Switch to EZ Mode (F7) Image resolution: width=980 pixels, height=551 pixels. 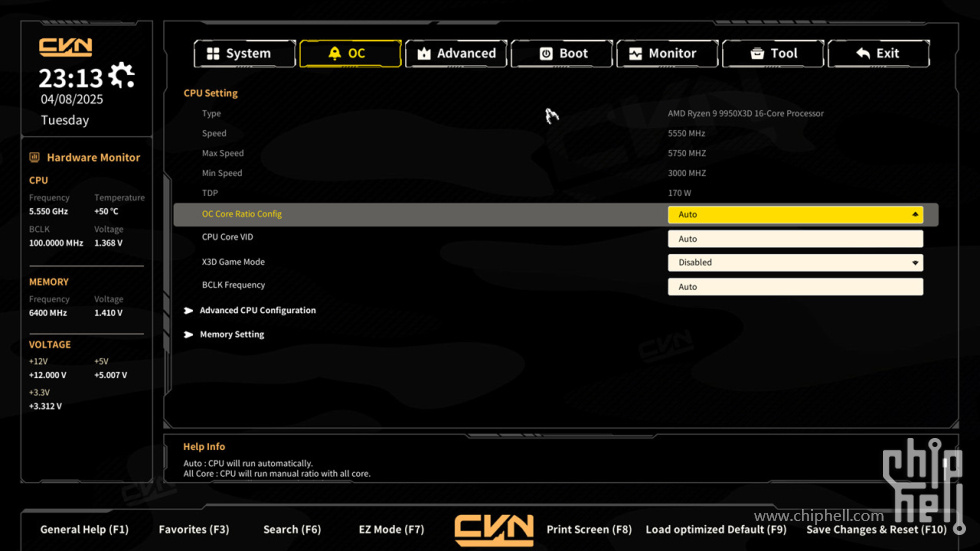391,530
